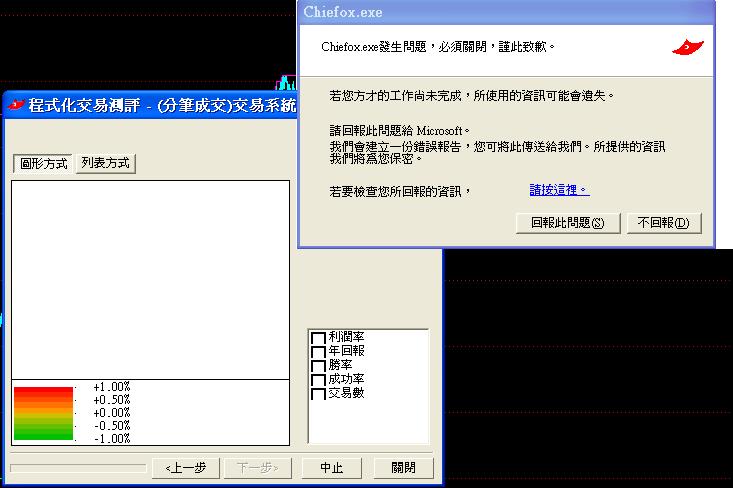Go back with the 上一步 button
Screen dimensions: 733x488
coord(185,467)
